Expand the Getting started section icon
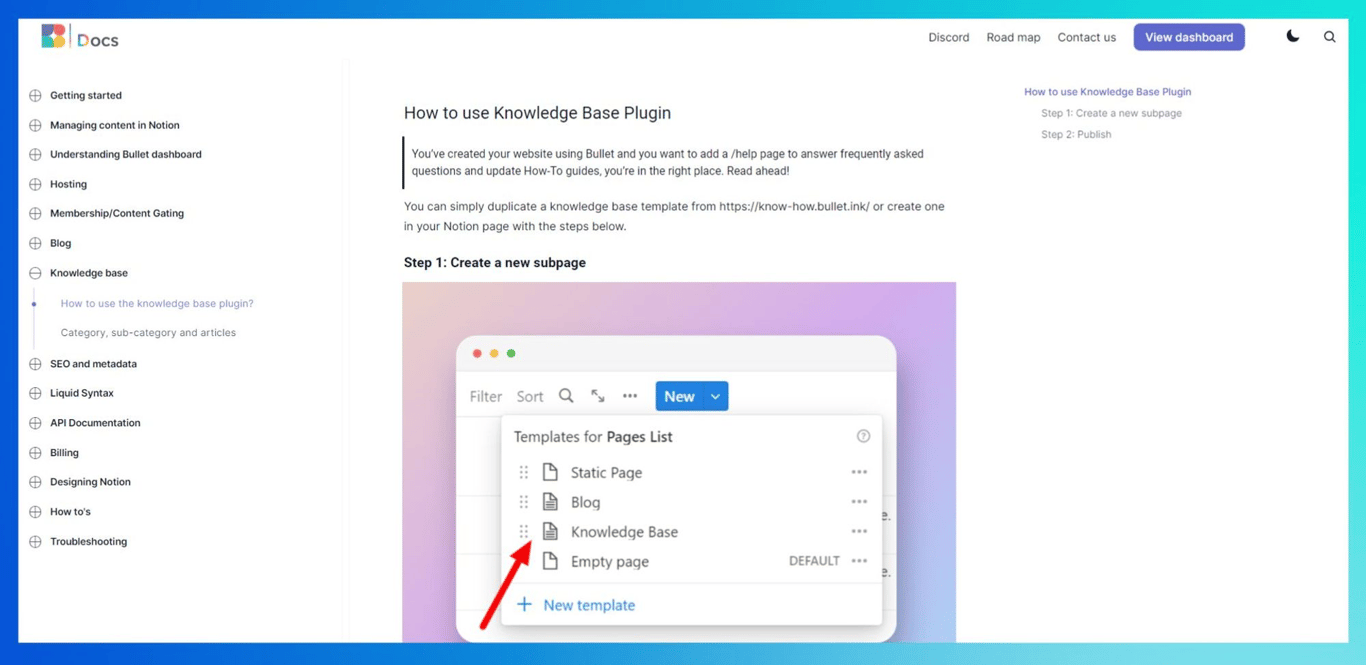This screenshot has height=665, width=1366. tap(35, 96)
